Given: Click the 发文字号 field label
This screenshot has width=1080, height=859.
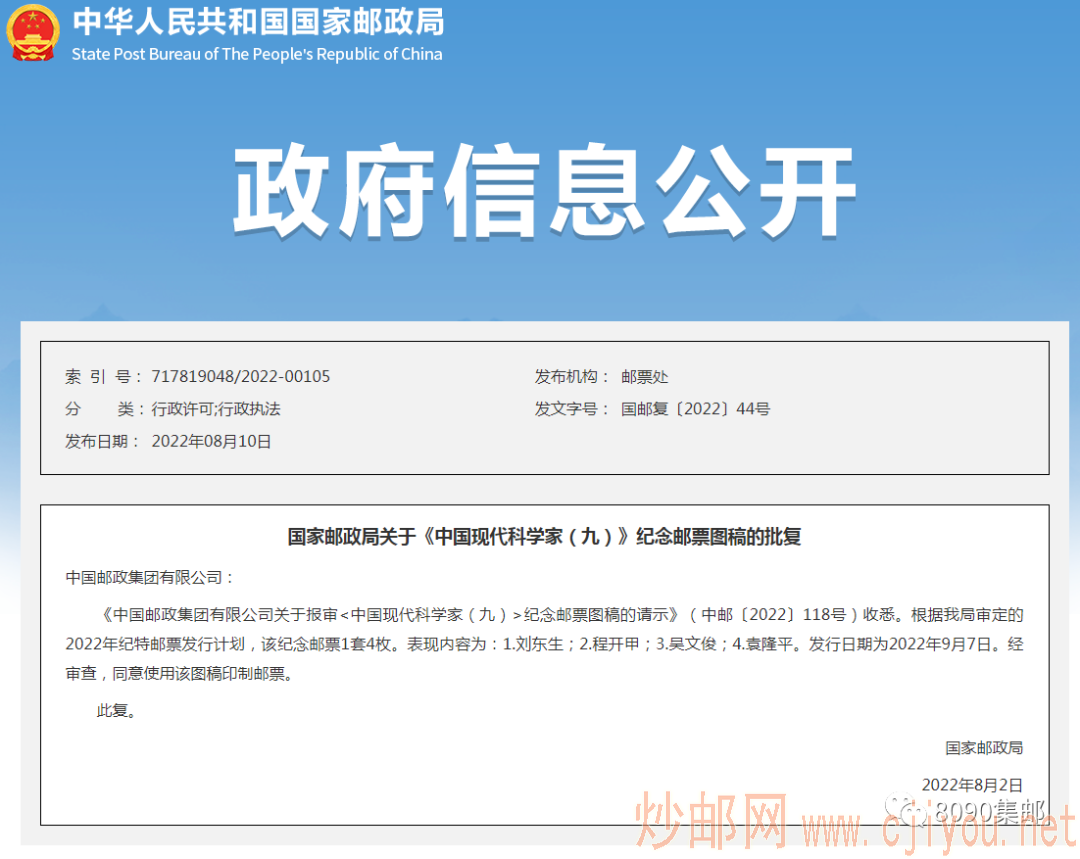Looking at the screenshot, I should [571, 409].
